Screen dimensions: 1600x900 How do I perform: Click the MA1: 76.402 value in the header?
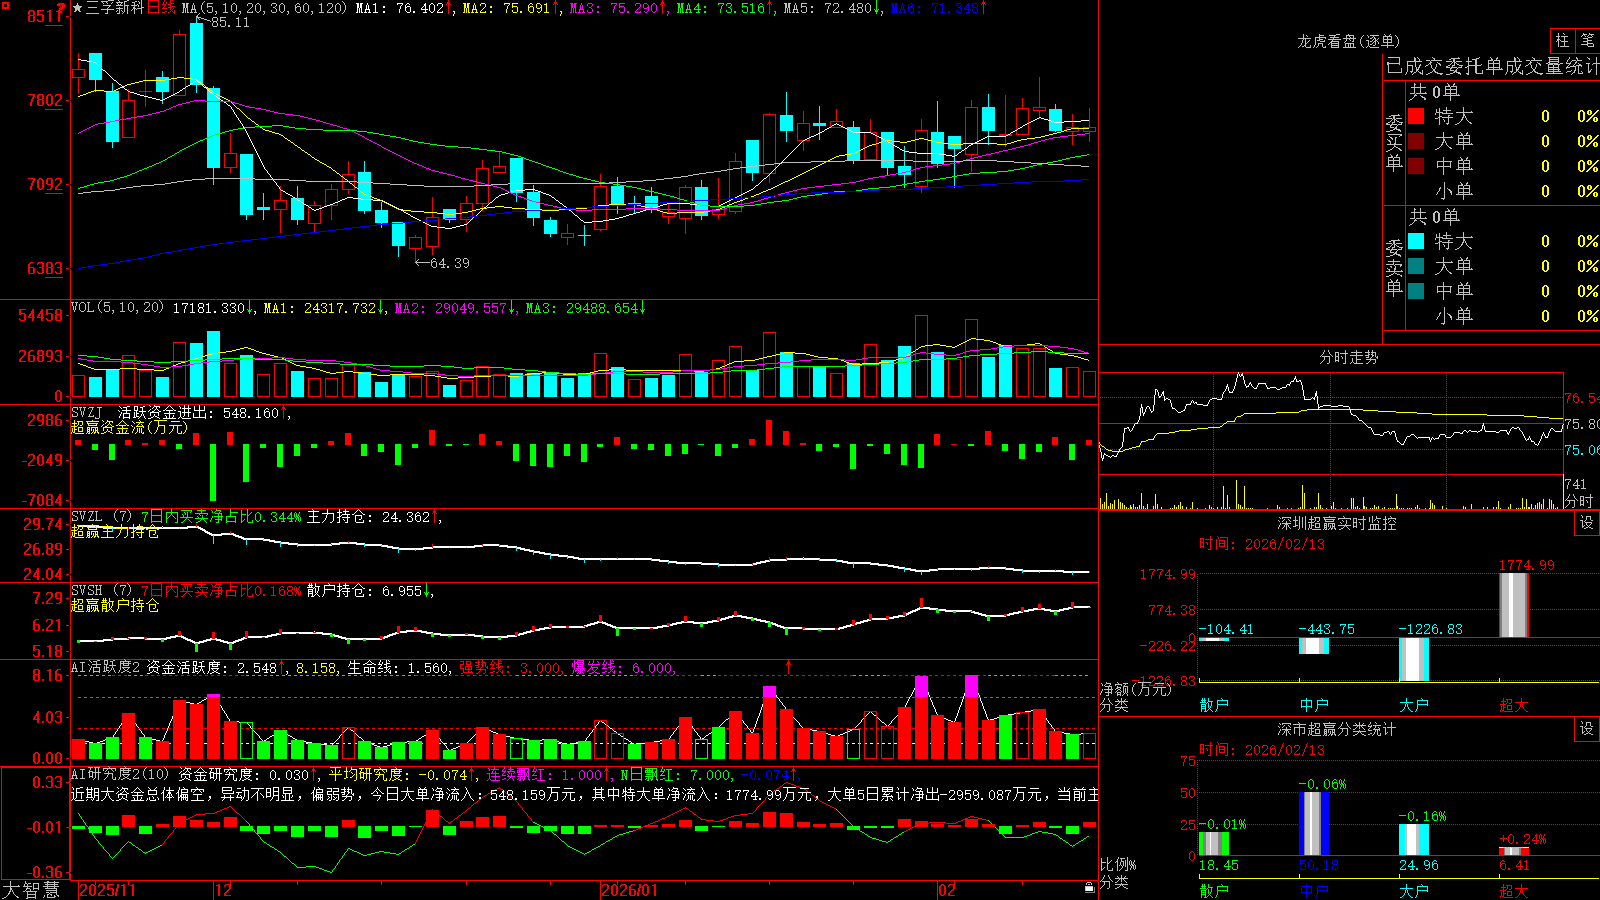pos(404,8)
